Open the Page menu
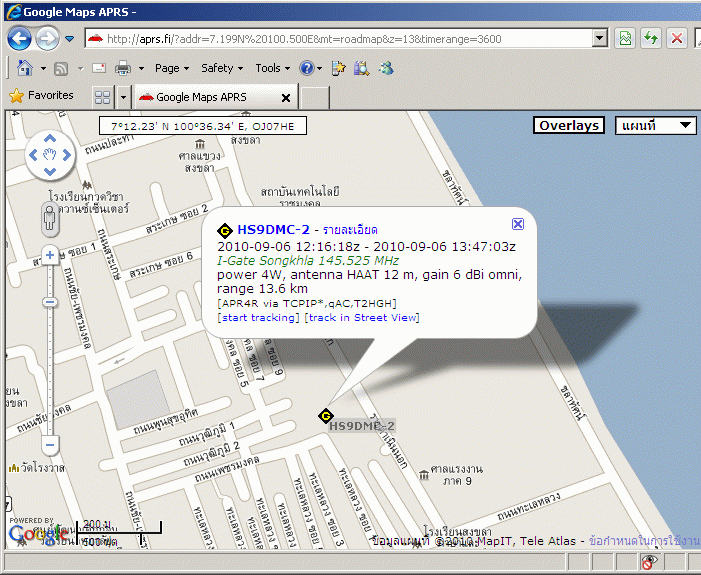 pos(172,68)
